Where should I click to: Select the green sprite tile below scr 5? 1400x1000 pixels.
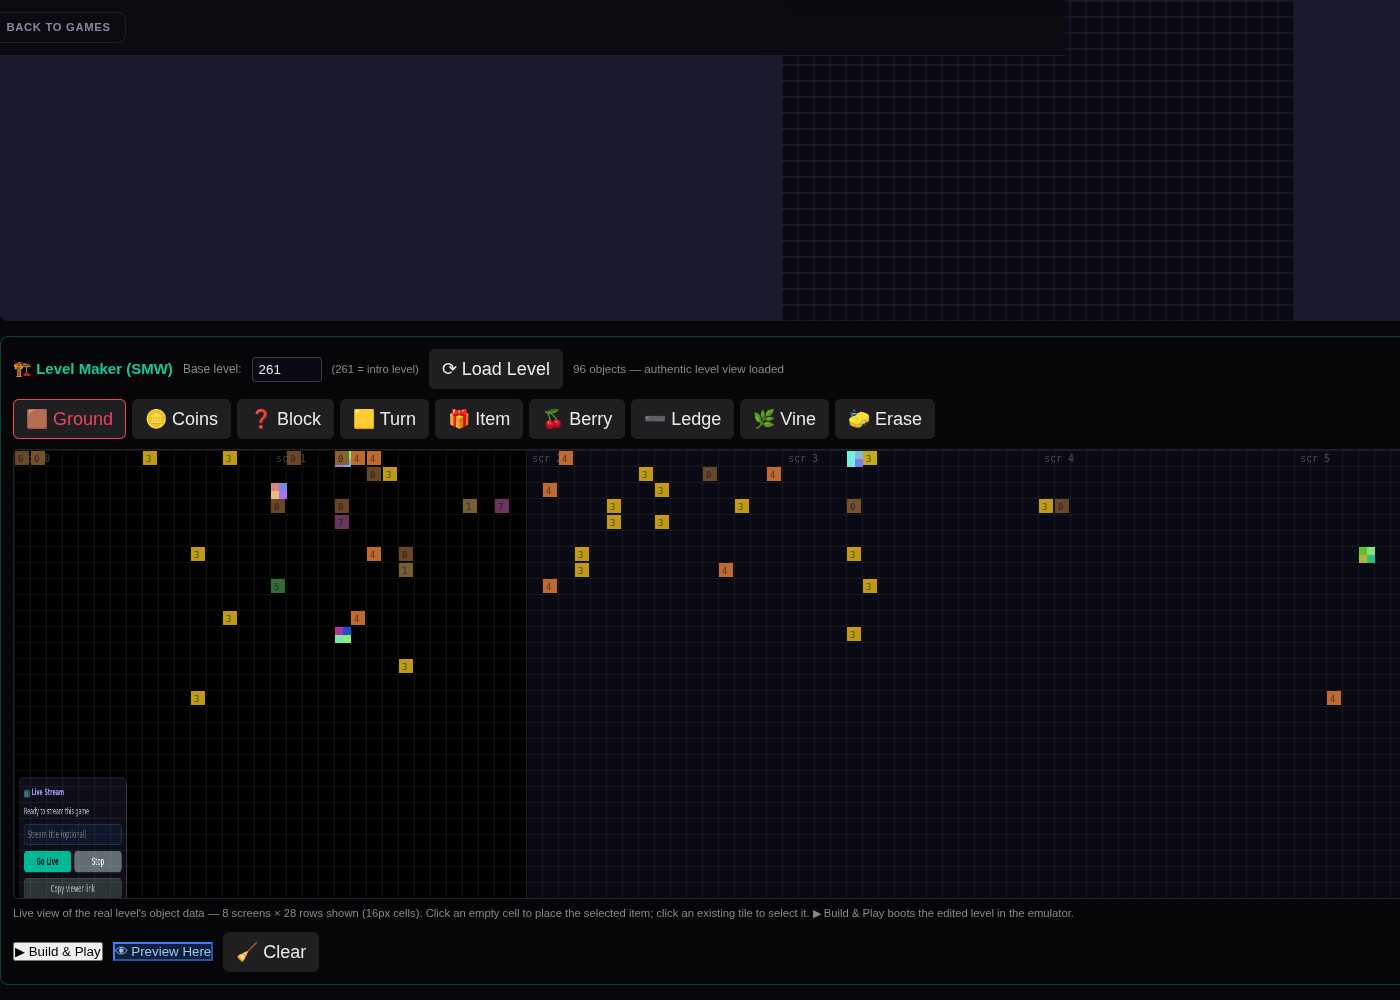point(1367,555)
